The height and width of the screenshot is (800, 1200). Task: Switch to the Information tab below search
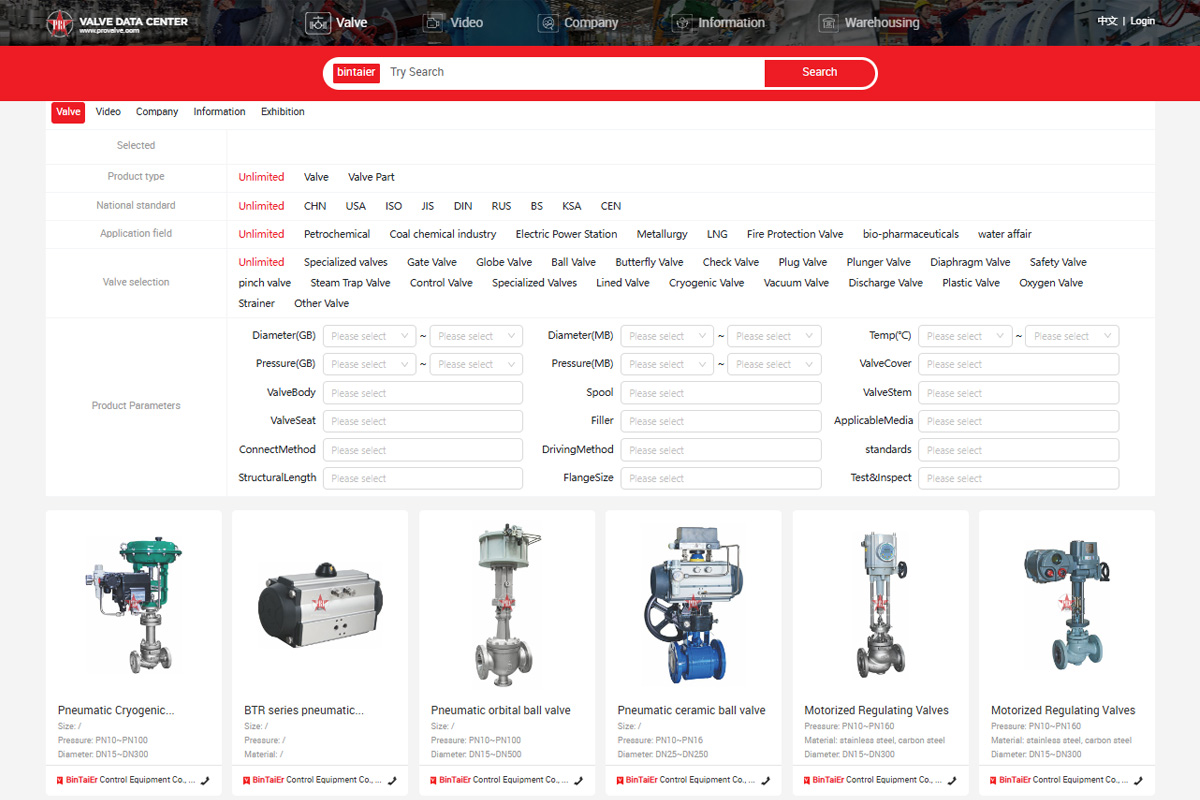click(x=219, y=112)
